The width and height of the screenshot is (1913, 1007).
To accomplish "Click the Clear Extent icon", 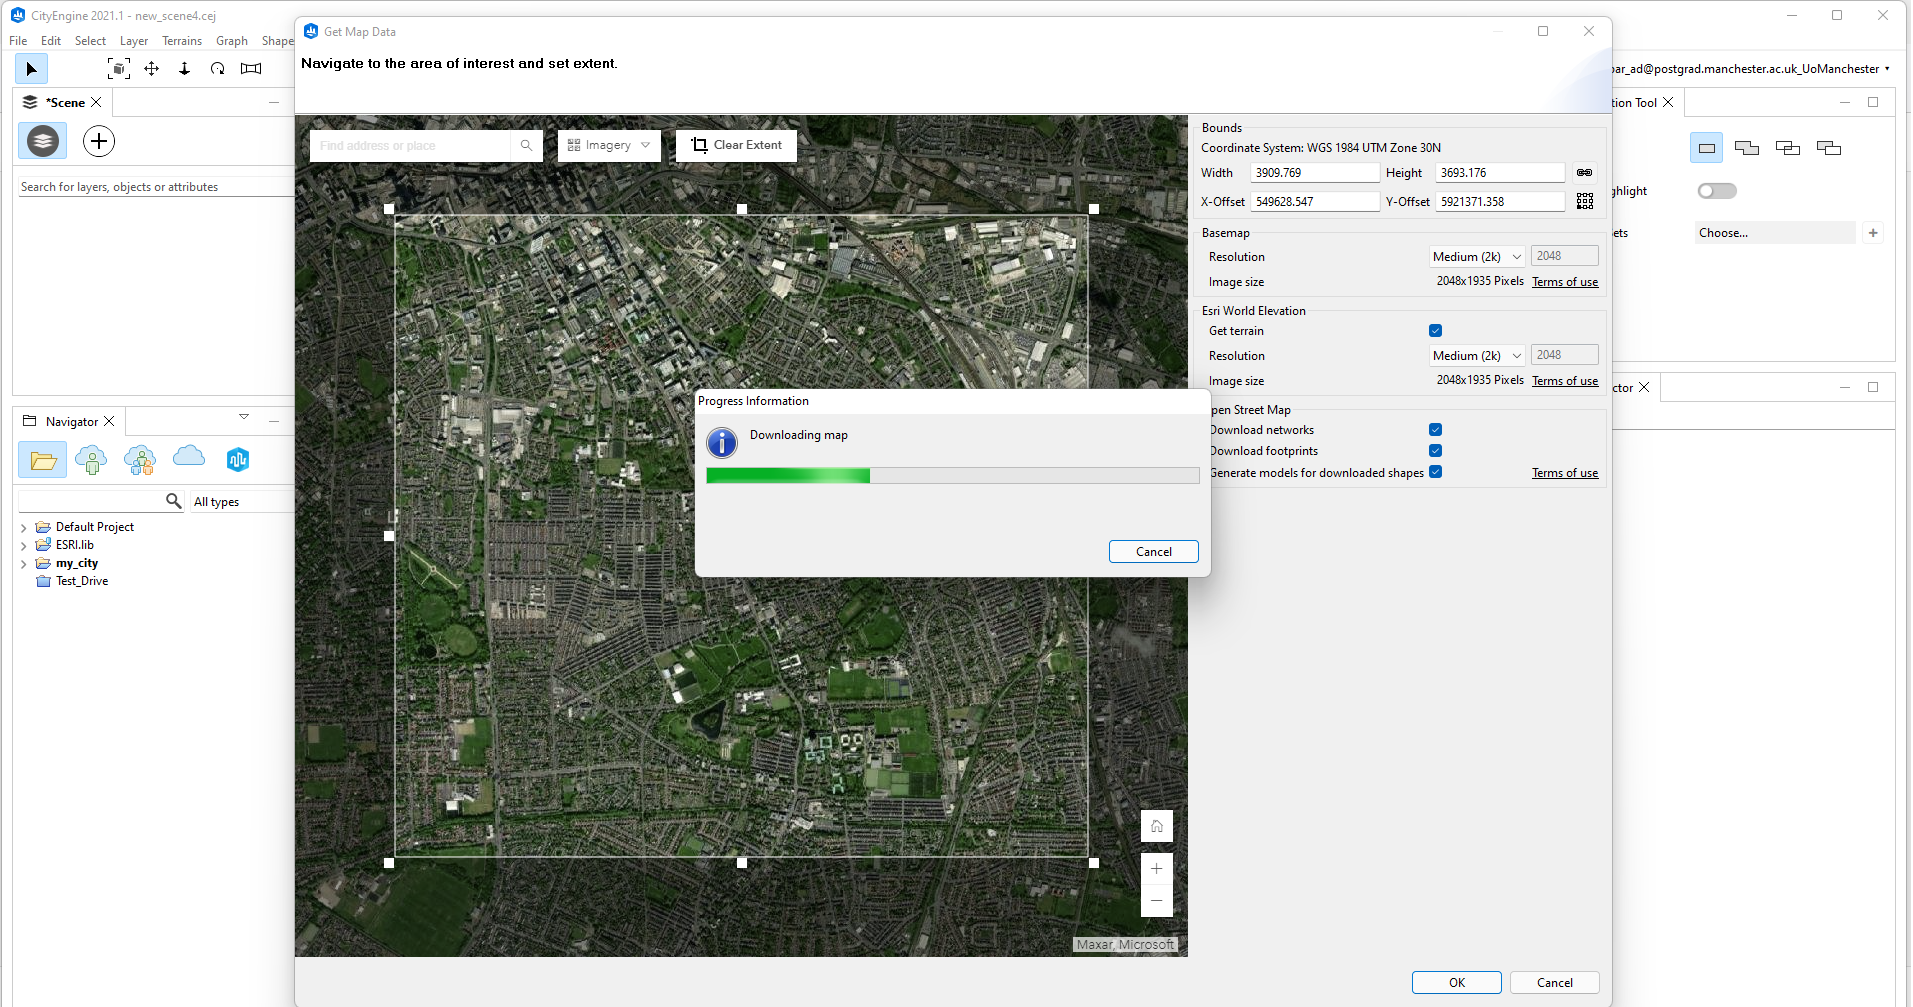I will pyautogui.click(x=699, y=145).
